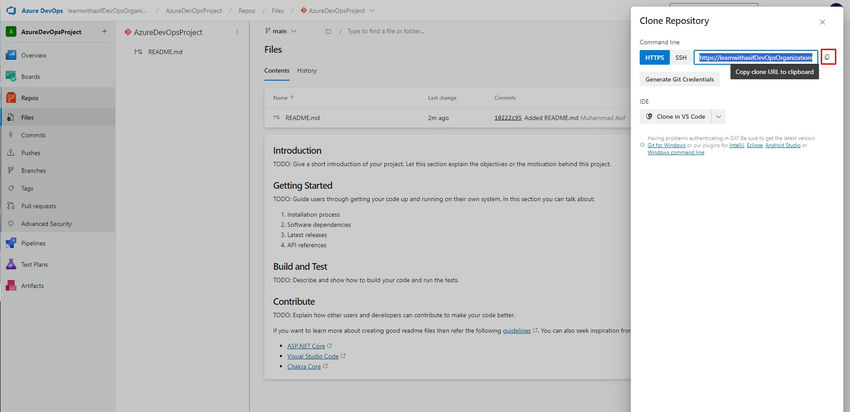Open the Eclipse plugin link
This screenshot has width=850, height=412.
(x=755, y=145)
